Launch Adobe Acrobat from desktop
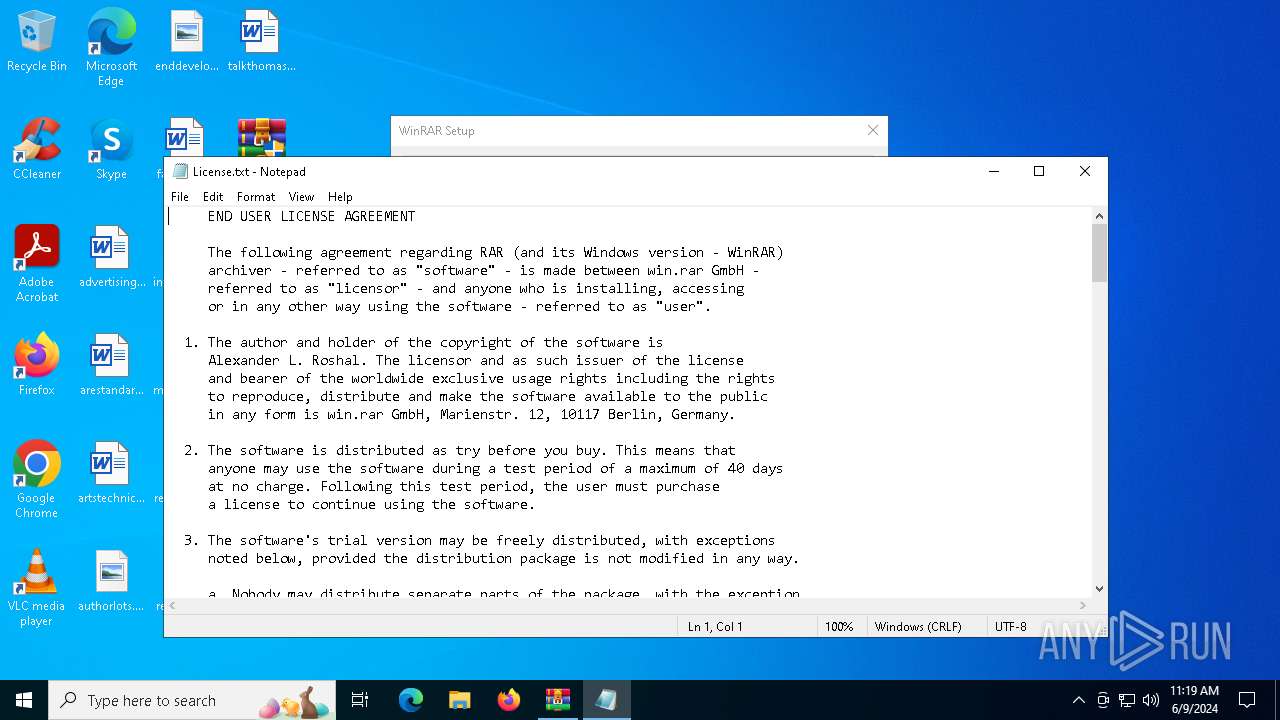The width and height of the screenshot is (1280, 720). point(37,265)
